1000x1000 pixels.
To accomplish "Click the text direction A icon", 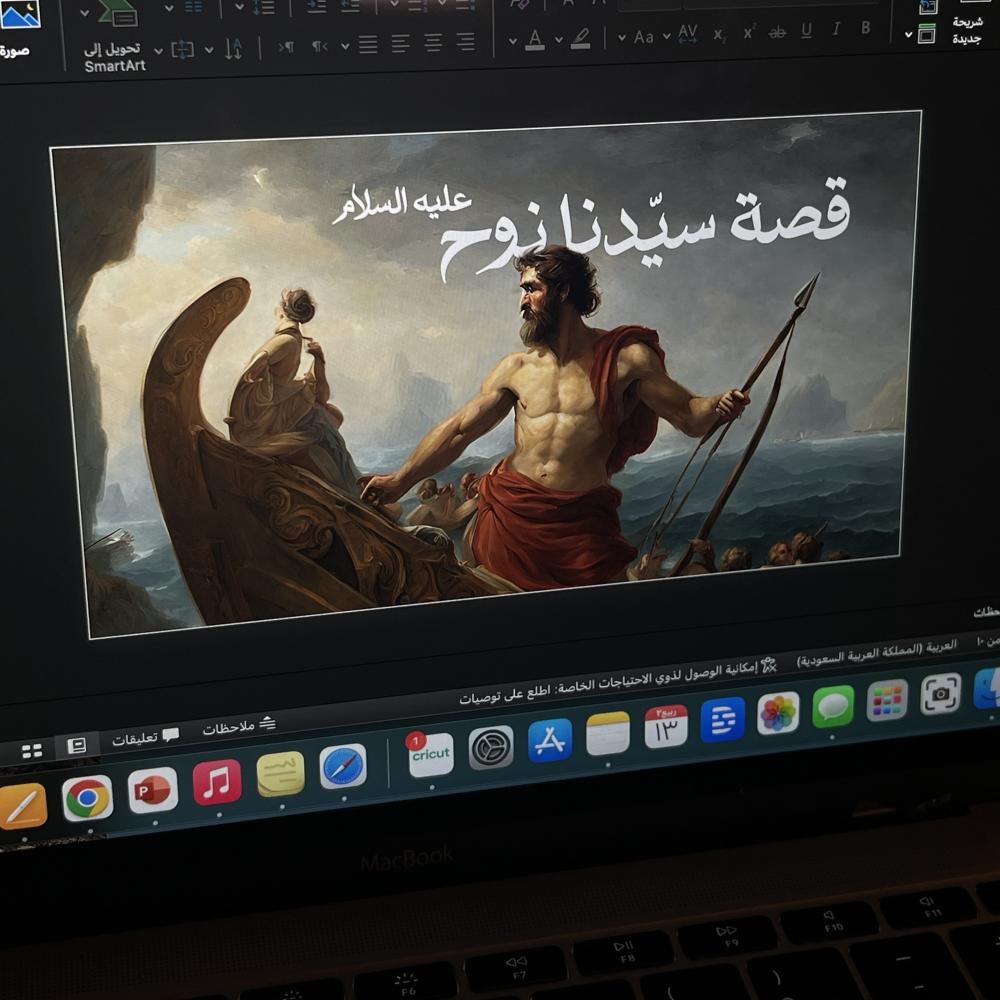I will click(x=233, y=49).
